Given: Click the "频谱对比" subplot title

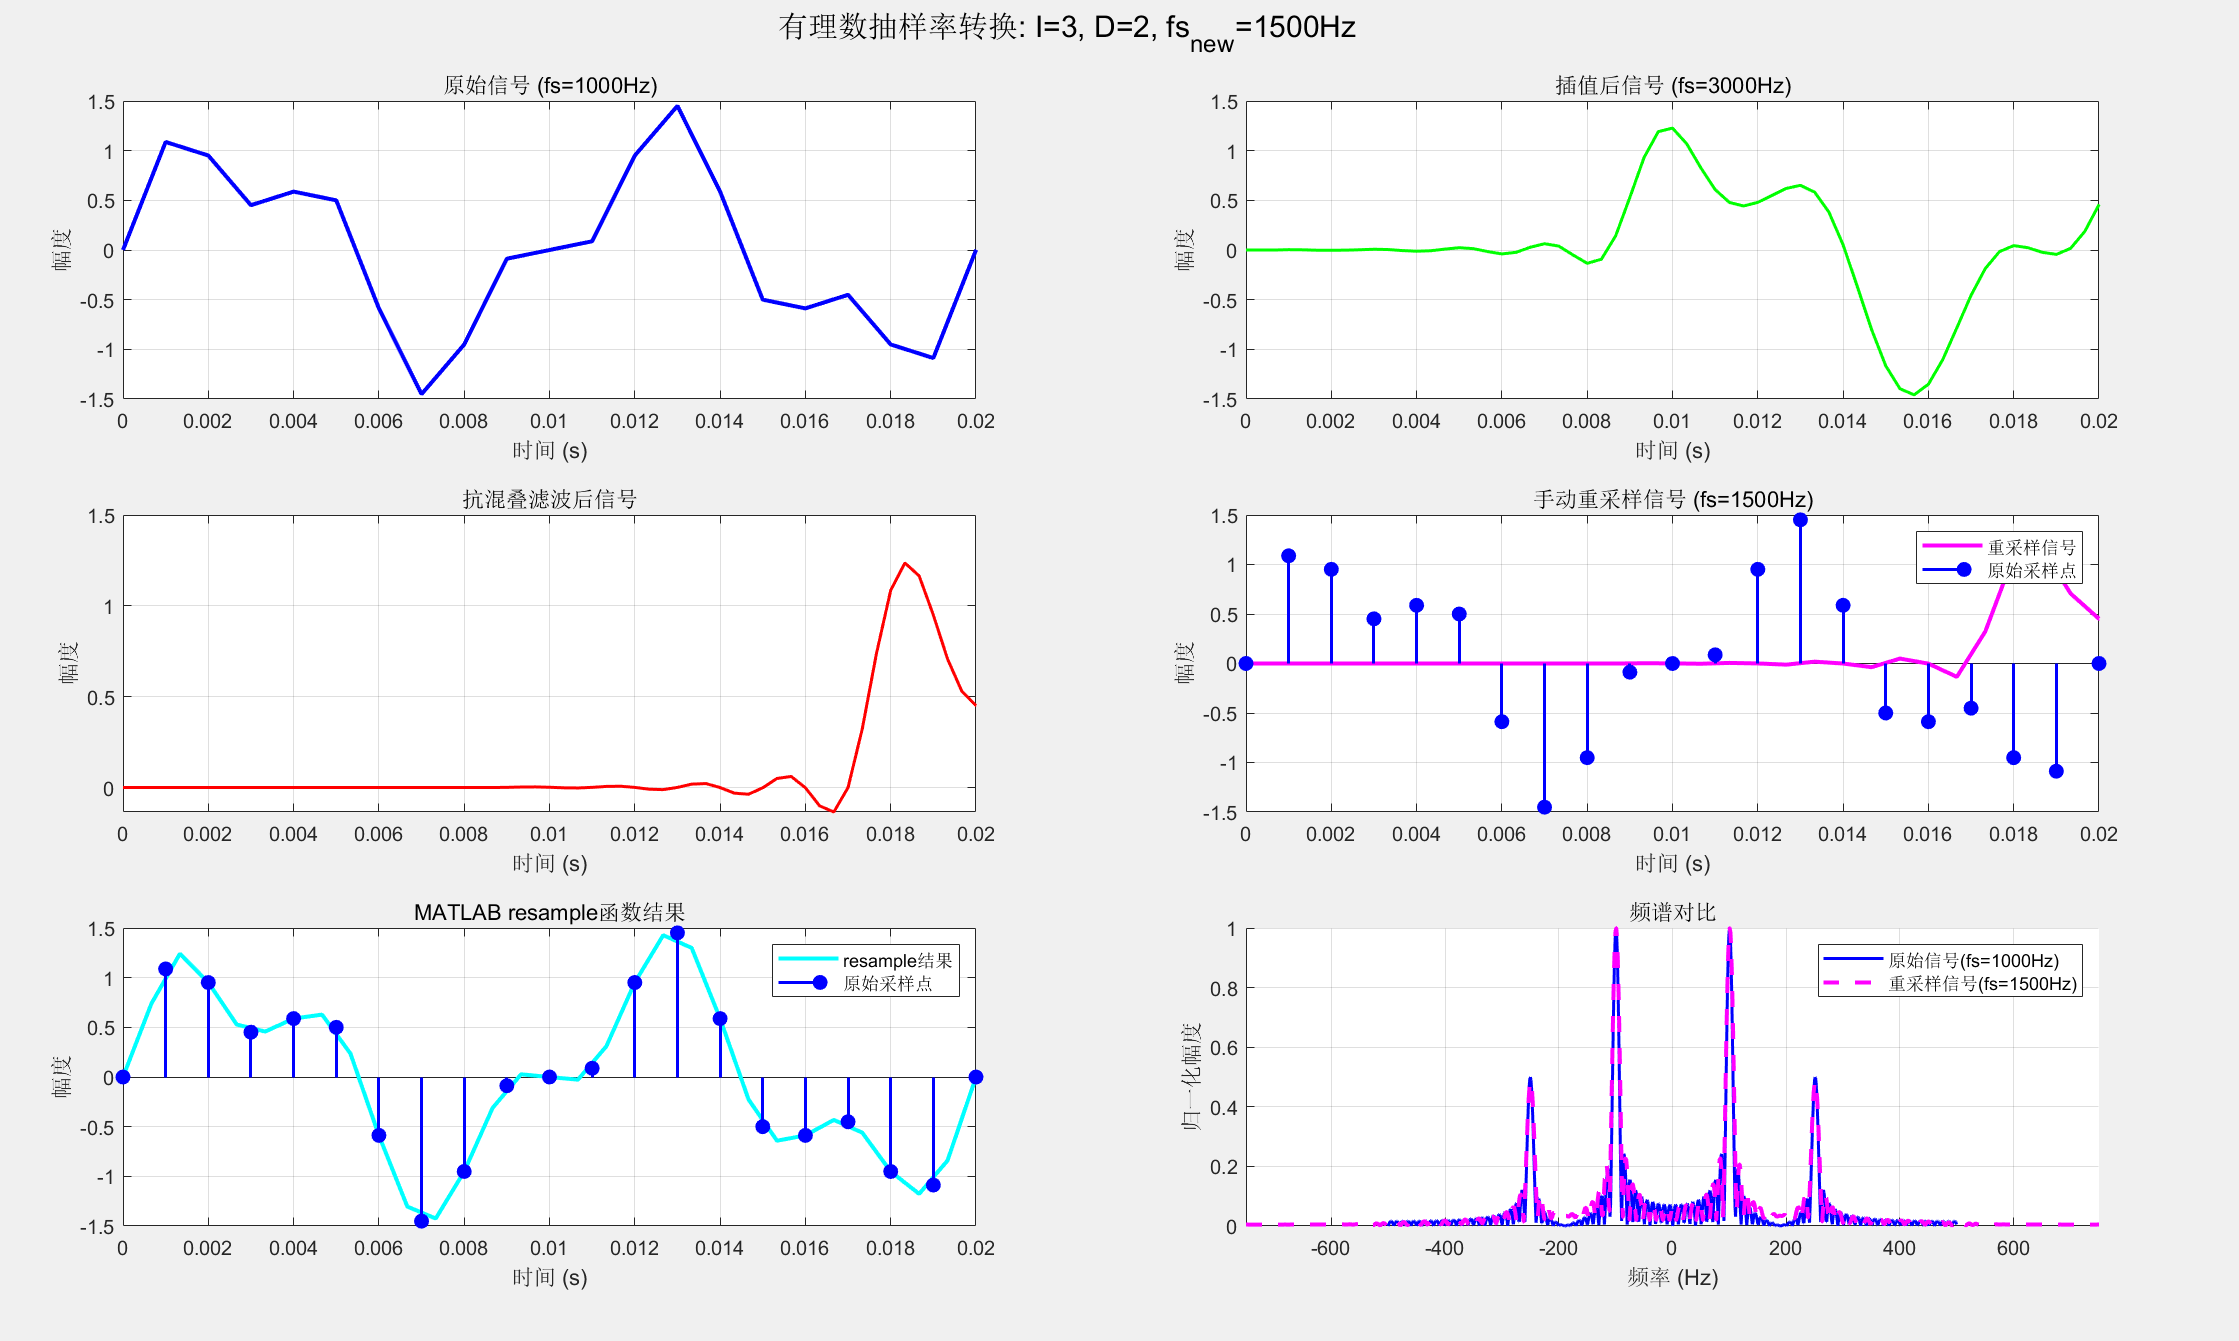Looking at the screenshot, I should [1672, 912].
